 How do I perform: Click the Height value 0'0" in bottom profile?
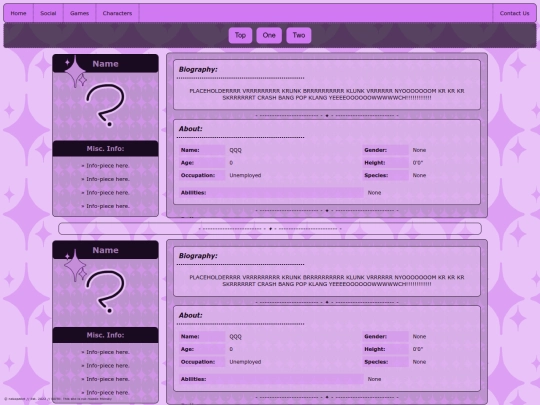pyautogui.click(x=418, y=349)
